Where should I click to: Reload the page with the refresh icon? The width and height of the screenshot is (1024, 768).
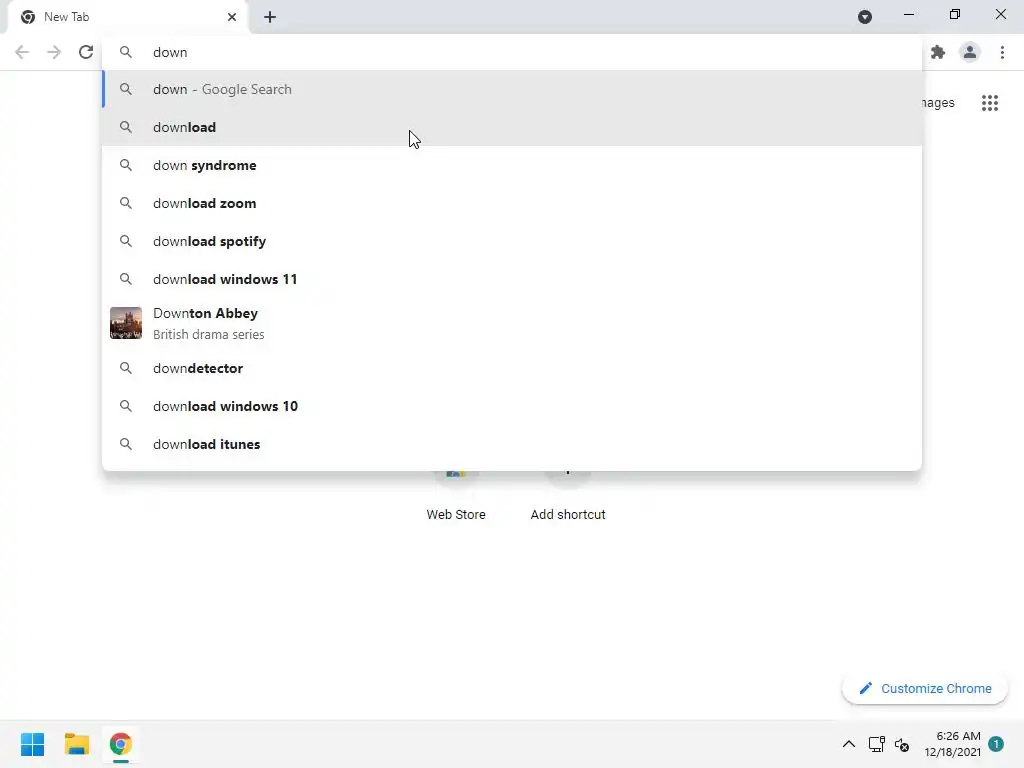pos(86,52)
